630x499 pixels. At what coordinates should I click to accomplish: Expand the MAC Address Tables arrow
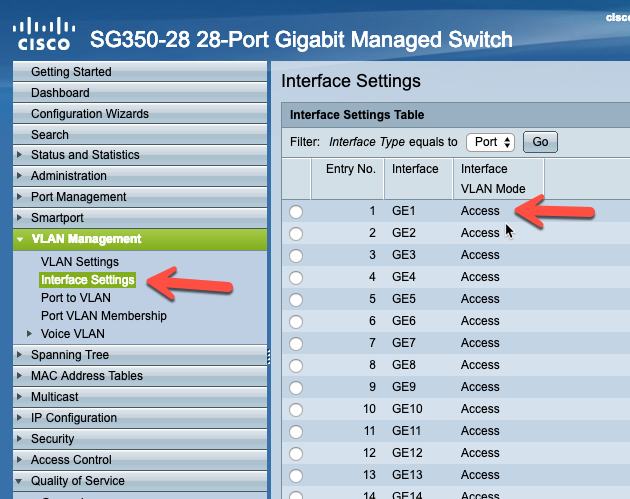pos(19,375)
